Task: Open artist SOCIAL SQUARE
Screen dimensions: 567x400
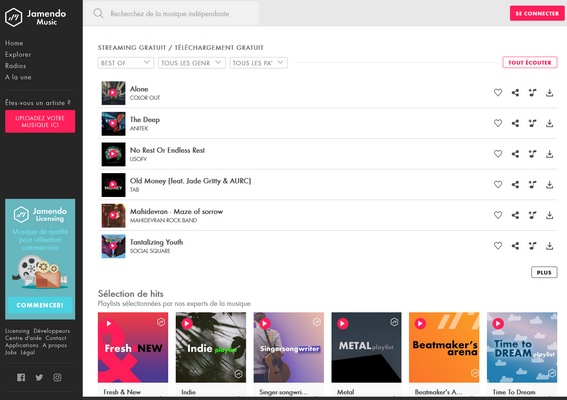Action: (x=150, y=251)
